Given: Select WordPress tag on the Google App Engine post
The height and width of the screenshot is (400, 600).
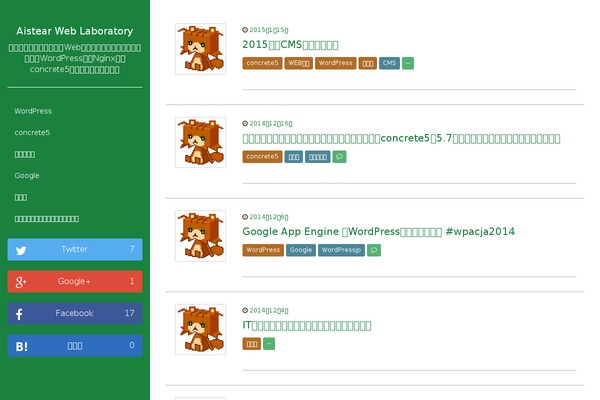Looking at the screenshot, I should [263, 250].
